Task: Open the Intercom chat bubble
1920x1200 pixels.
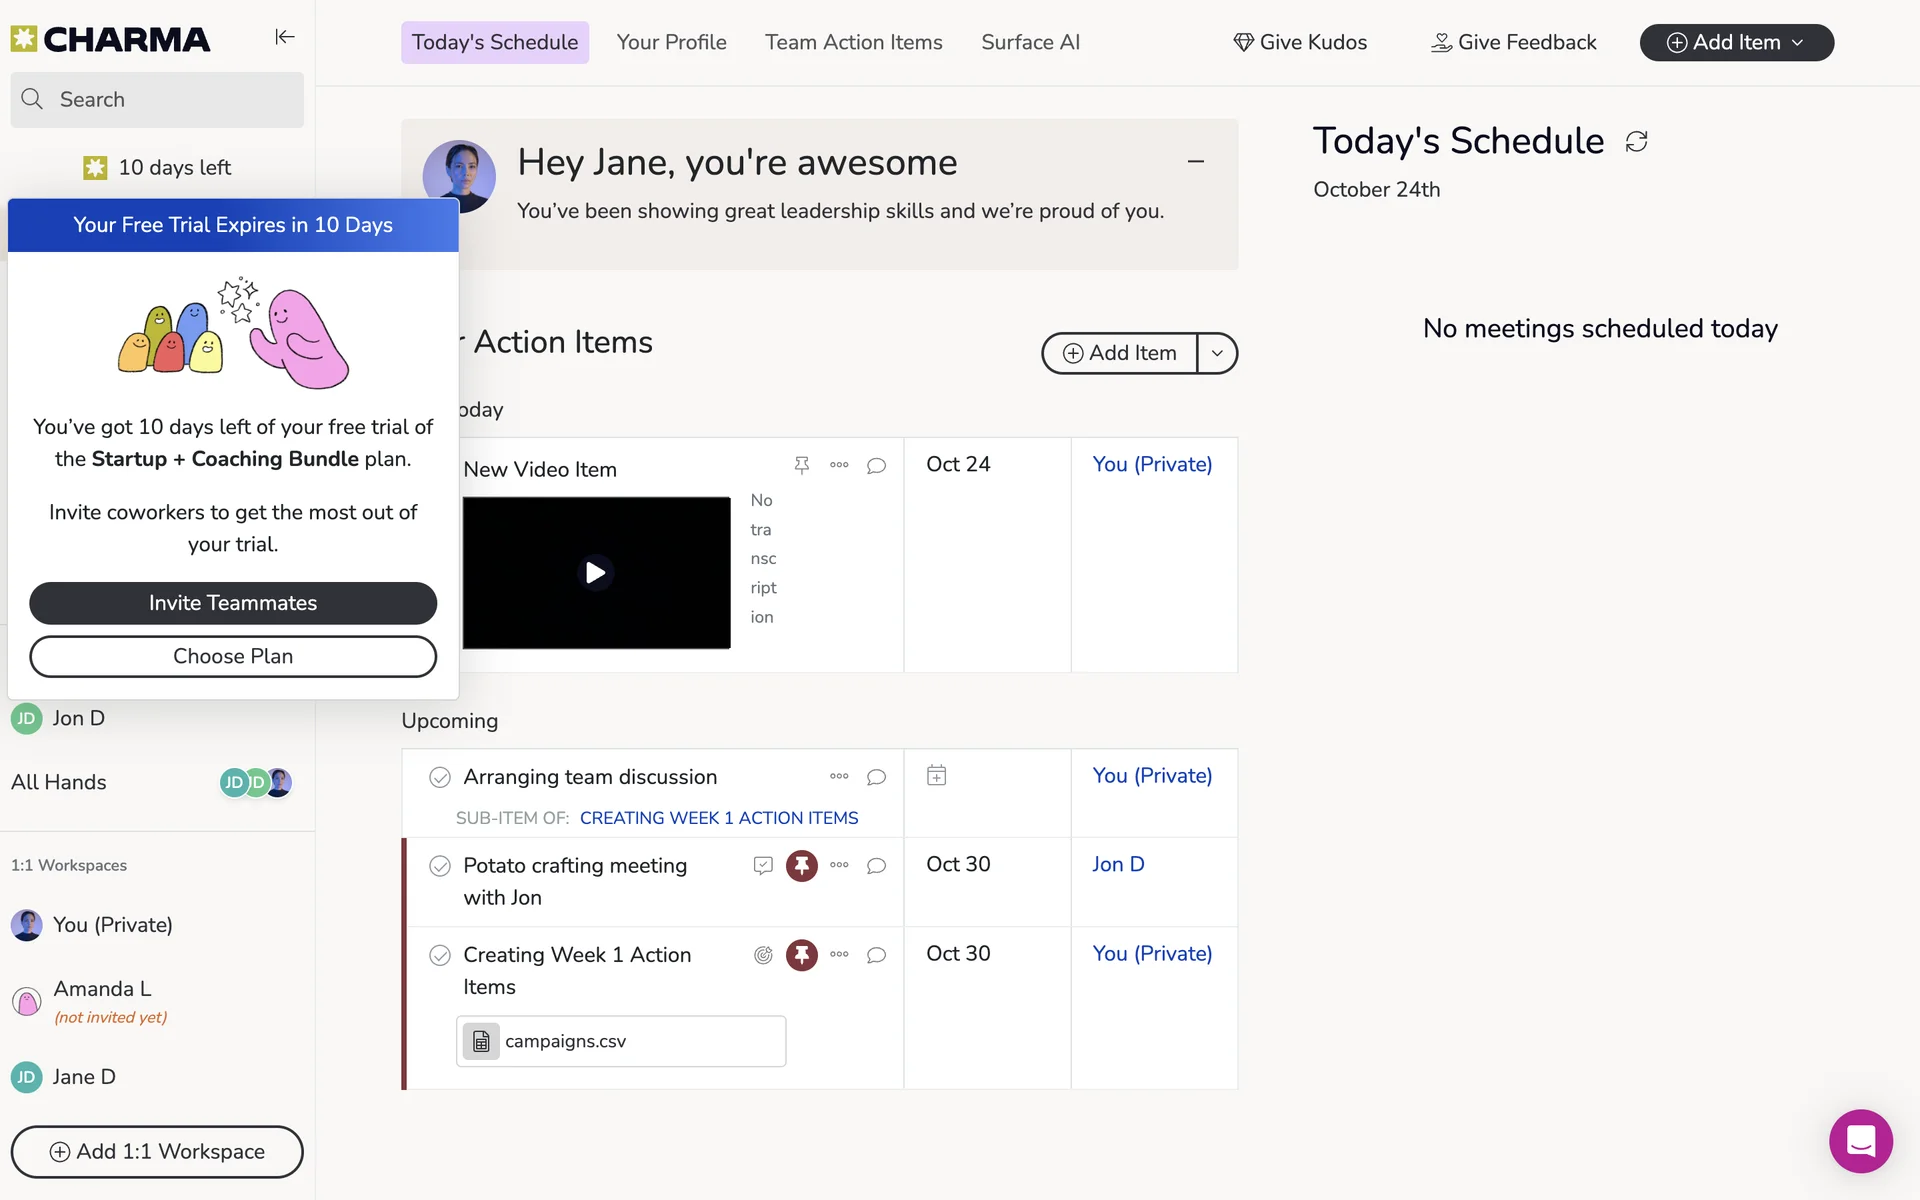Action: [x=1860, y=1140]
